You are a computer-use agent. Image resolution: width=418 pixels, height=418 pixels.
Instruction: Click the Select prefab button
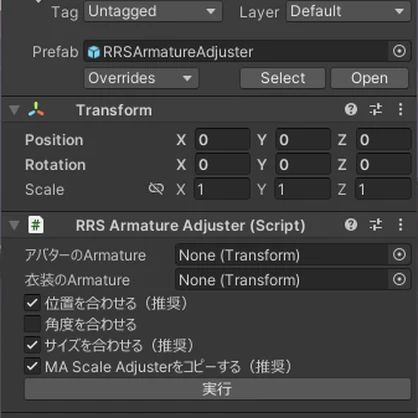tap(283, 78)
